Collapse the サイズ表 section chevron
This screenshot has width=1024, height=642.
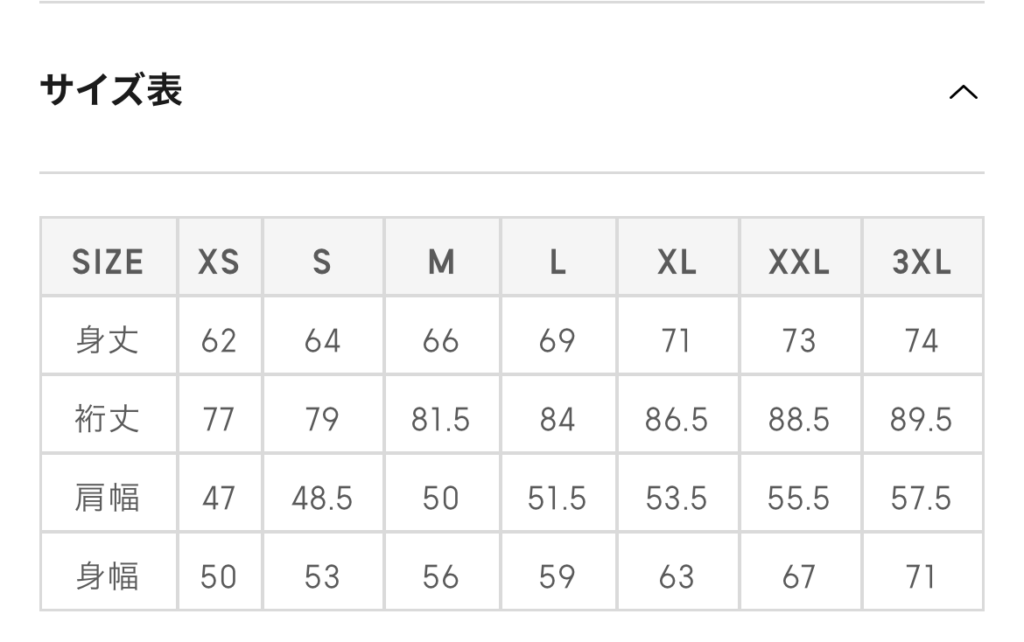tap(963, 92)
